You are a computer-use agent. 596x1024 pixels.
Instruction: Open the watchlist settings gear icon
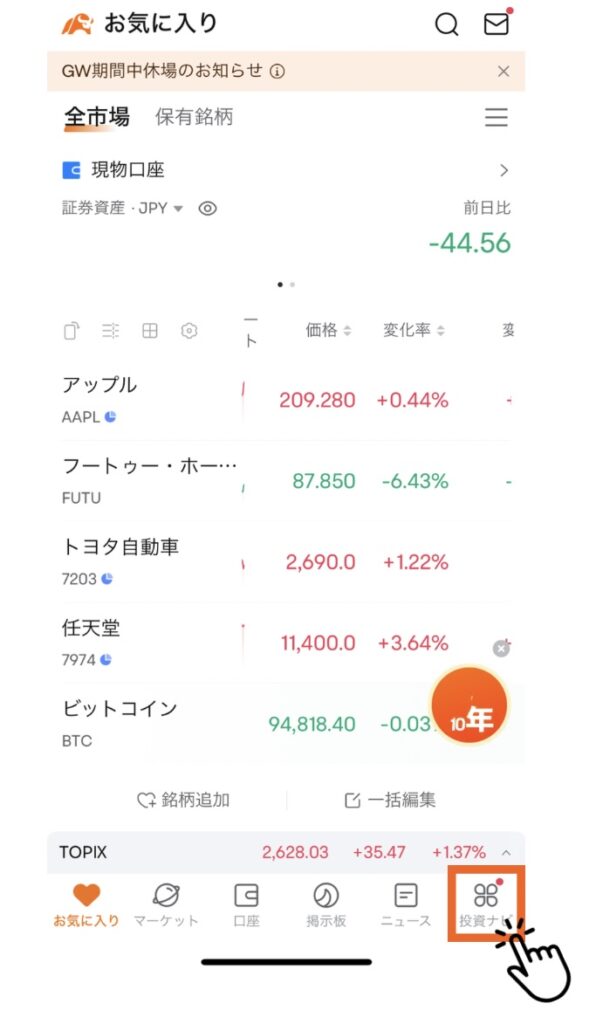pos(189,331)
